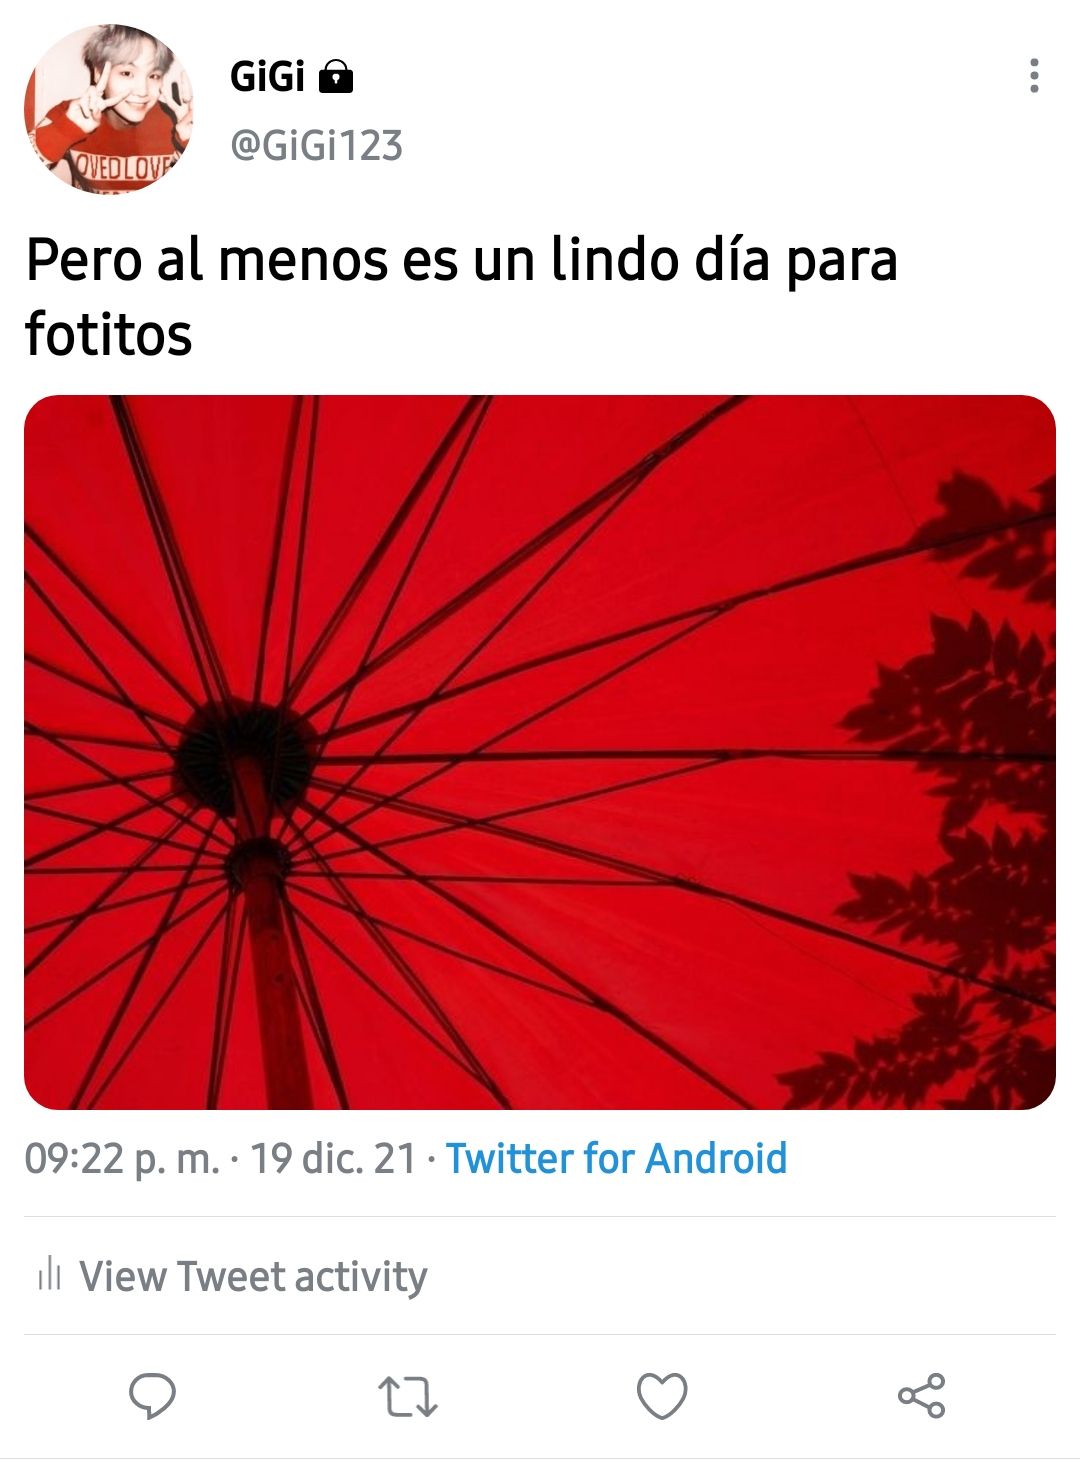Open the share icon options
1080x1473 pixels.
[921, 1396]
